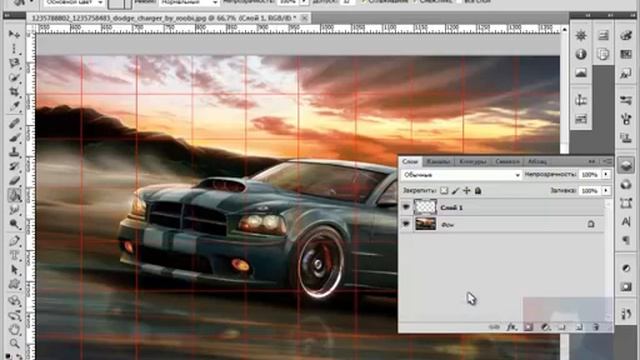Screen dimensions: 640x360
Task: Select the Crop tool
Action: point(15,91)
